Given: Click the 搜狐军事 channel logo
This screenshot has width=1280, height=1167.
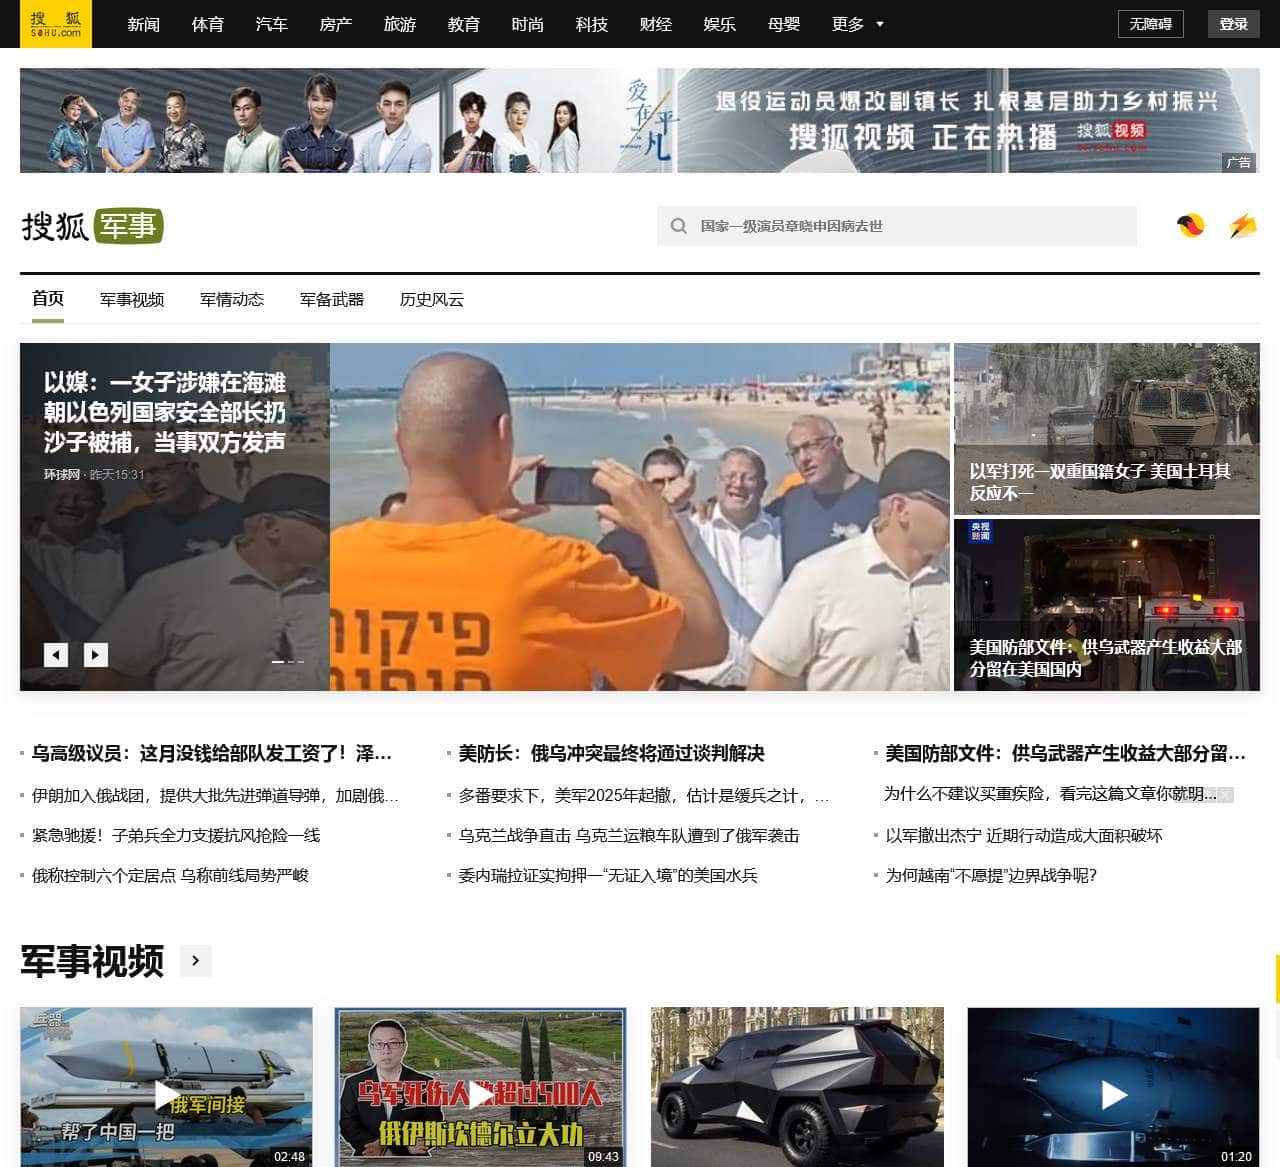Looking at the screenshot, I should point(92,226).
